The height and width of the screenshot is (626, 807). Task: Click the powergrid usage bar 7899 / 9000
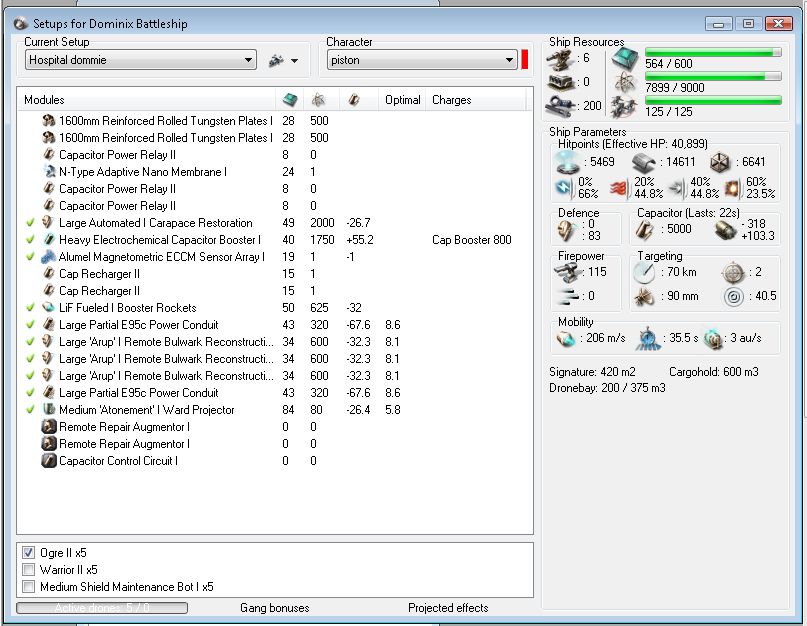(x=713, y=76)
